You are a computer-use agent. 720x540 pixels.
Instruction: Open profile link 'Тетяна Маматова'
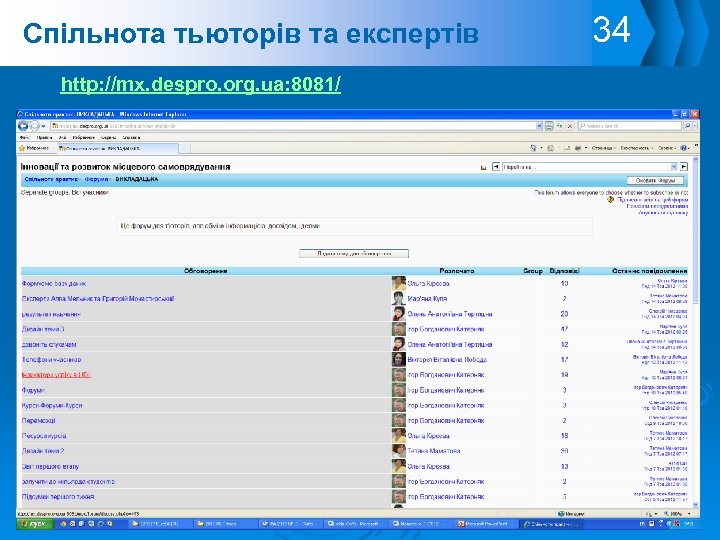tap(433, 451)
